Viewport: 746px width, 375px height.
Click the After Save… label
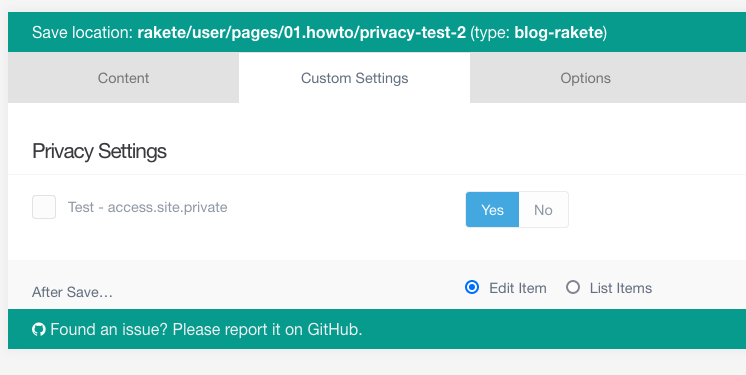(72, 292)
